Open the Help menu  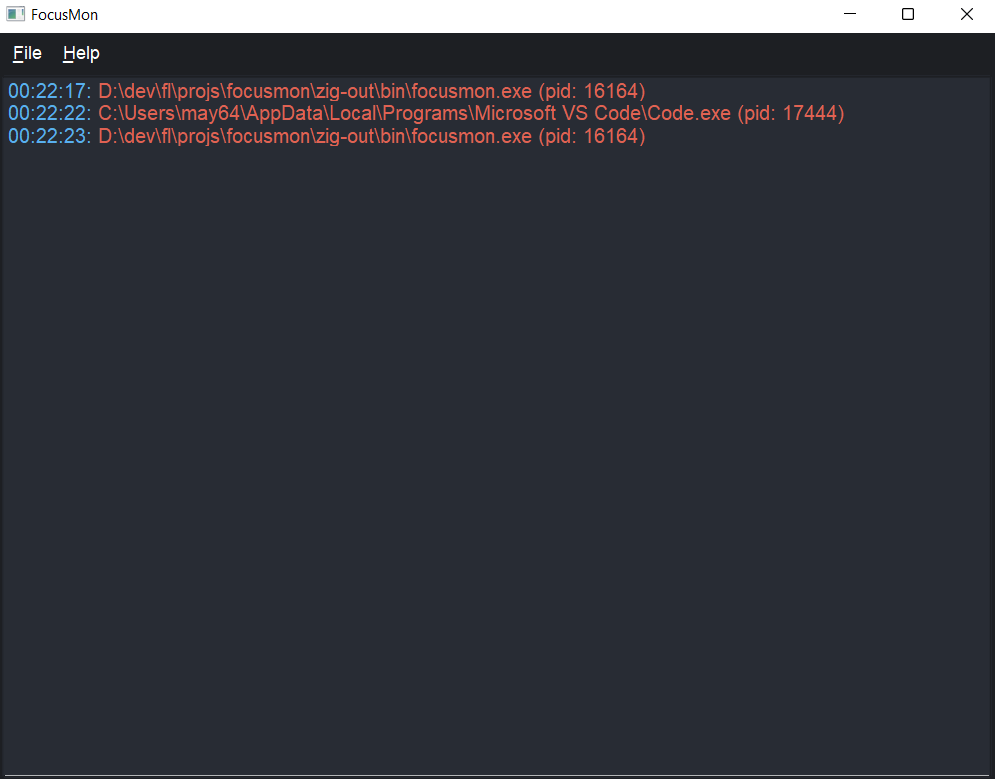81,53
